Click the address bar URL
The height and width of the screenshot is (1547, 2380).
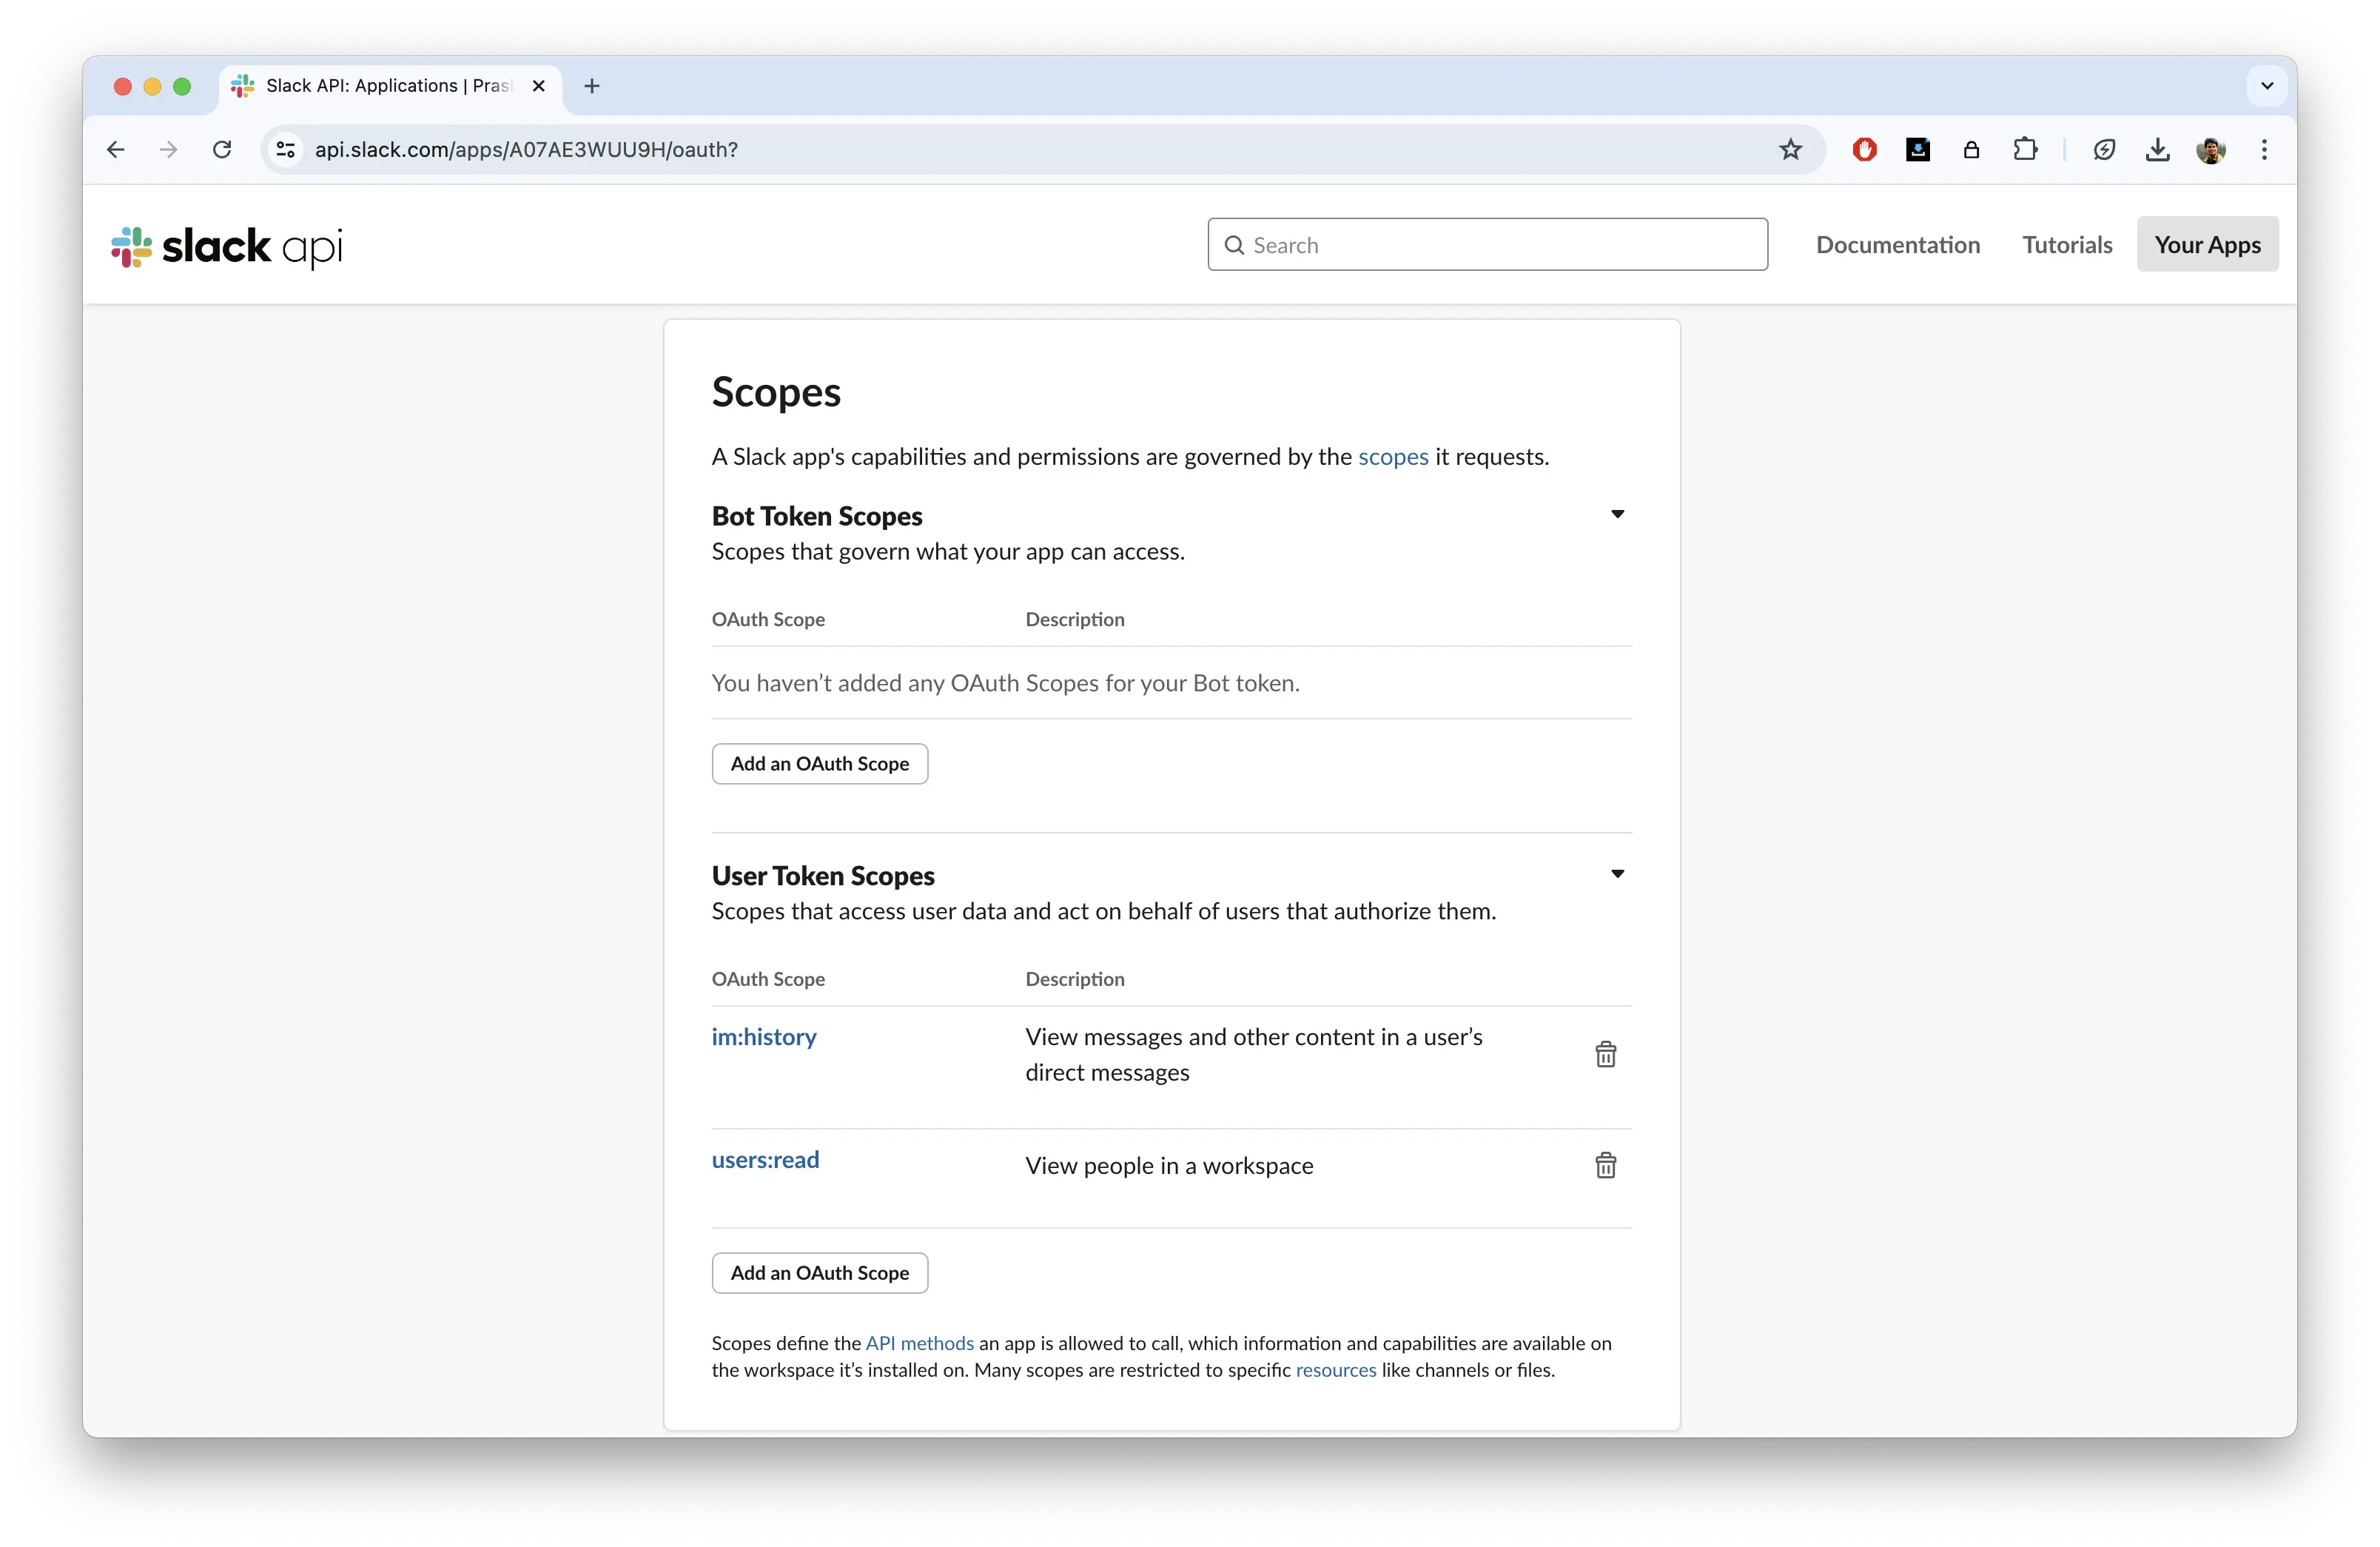click(x=526, y=149)
